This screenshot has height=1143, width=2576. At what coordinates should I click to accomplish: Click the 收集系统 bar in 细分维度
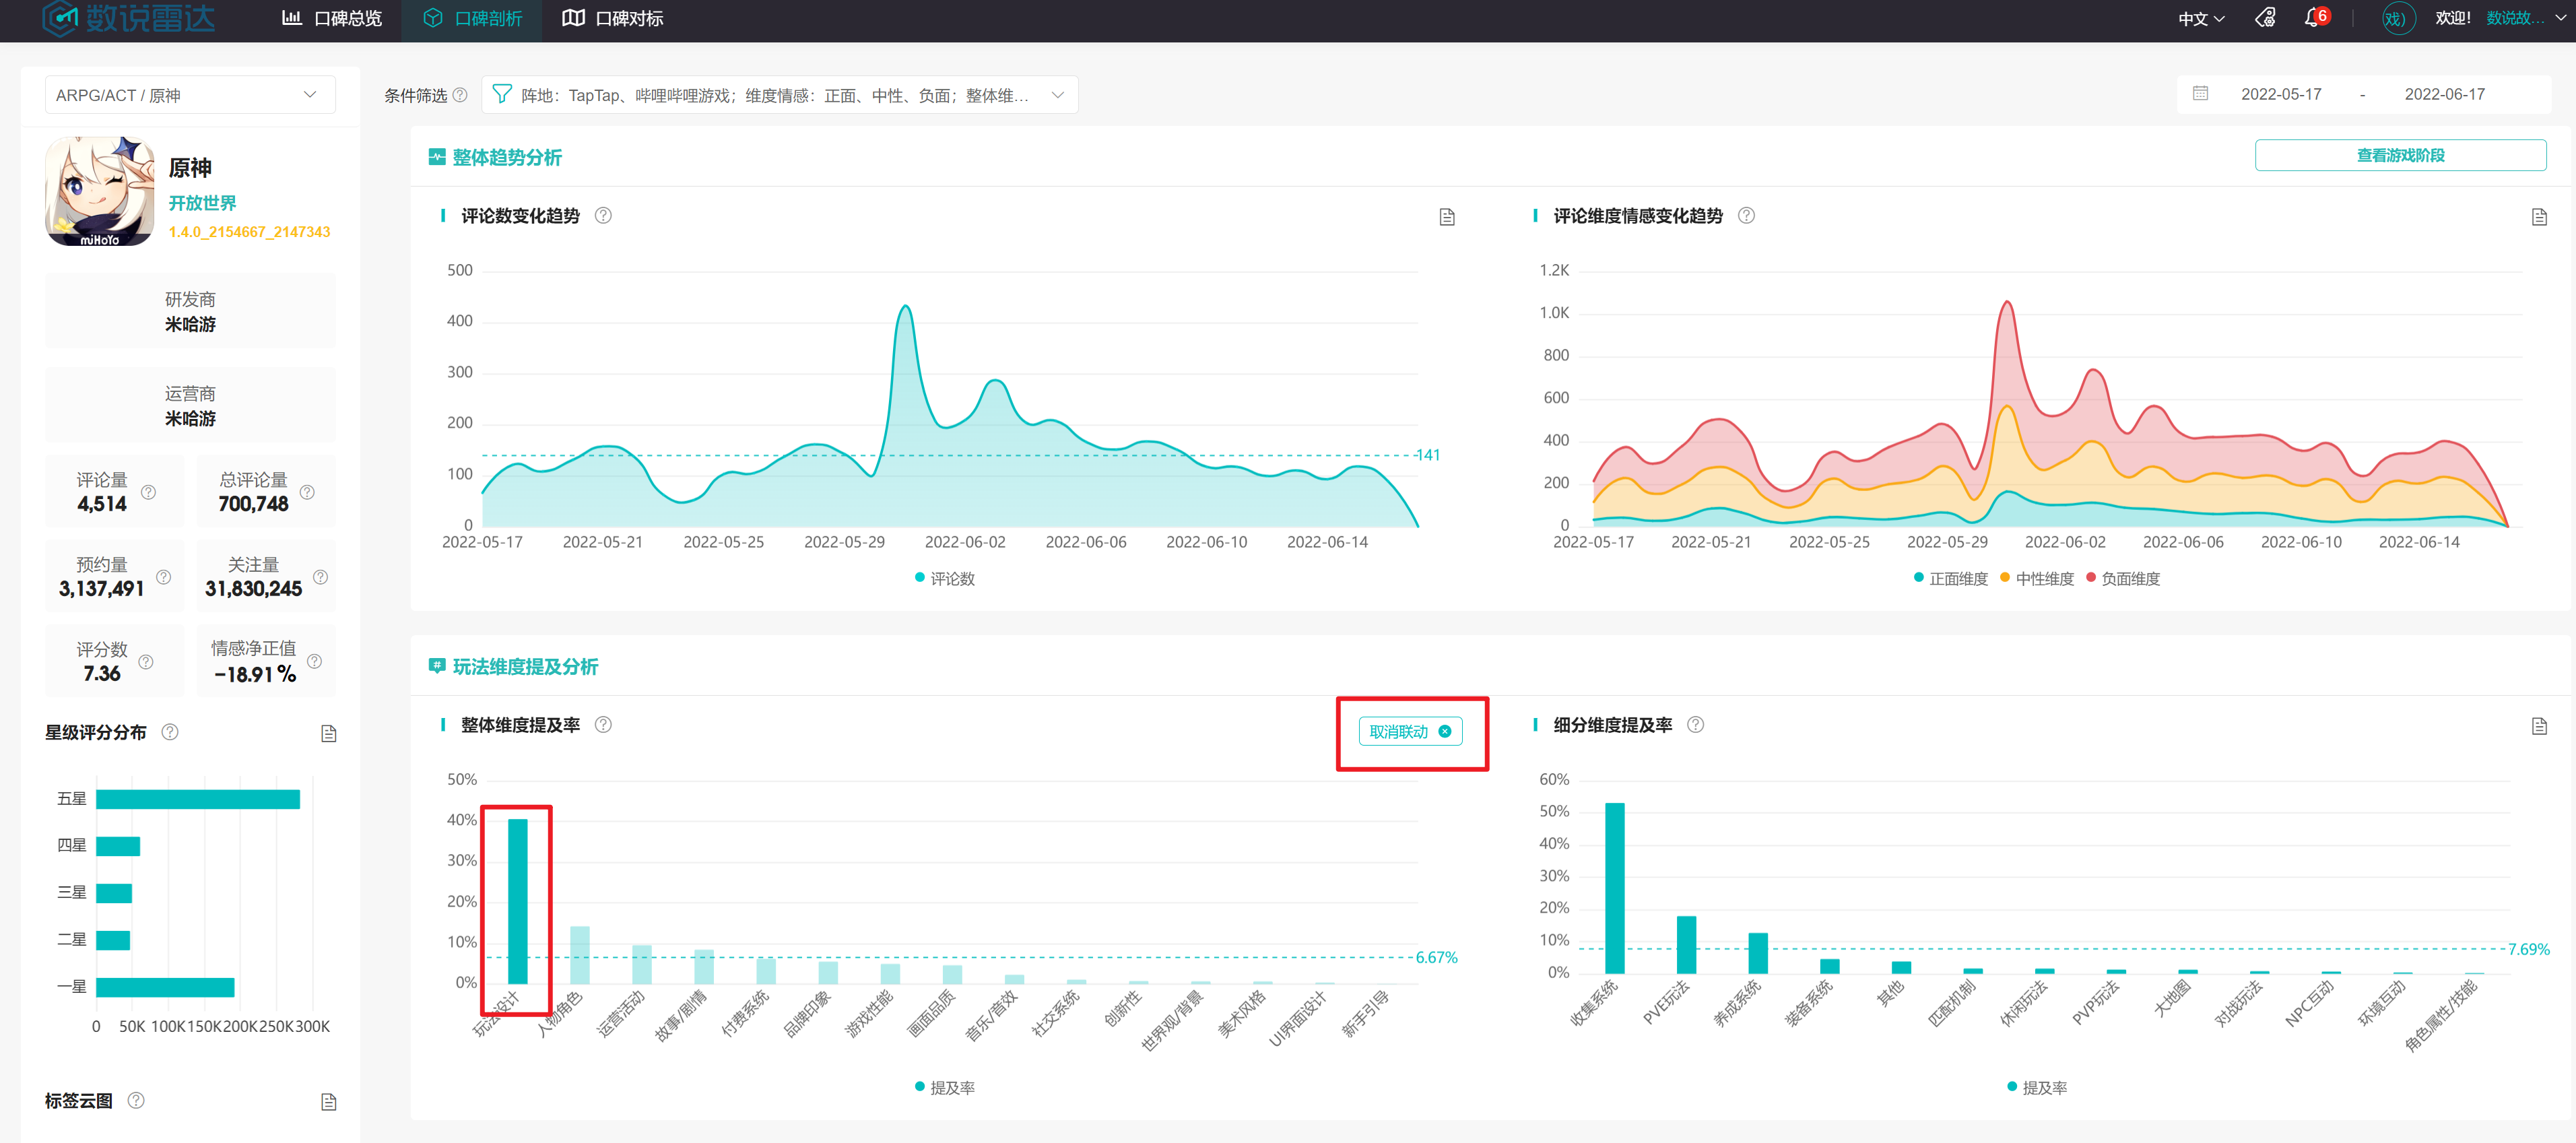(1614, 887)
